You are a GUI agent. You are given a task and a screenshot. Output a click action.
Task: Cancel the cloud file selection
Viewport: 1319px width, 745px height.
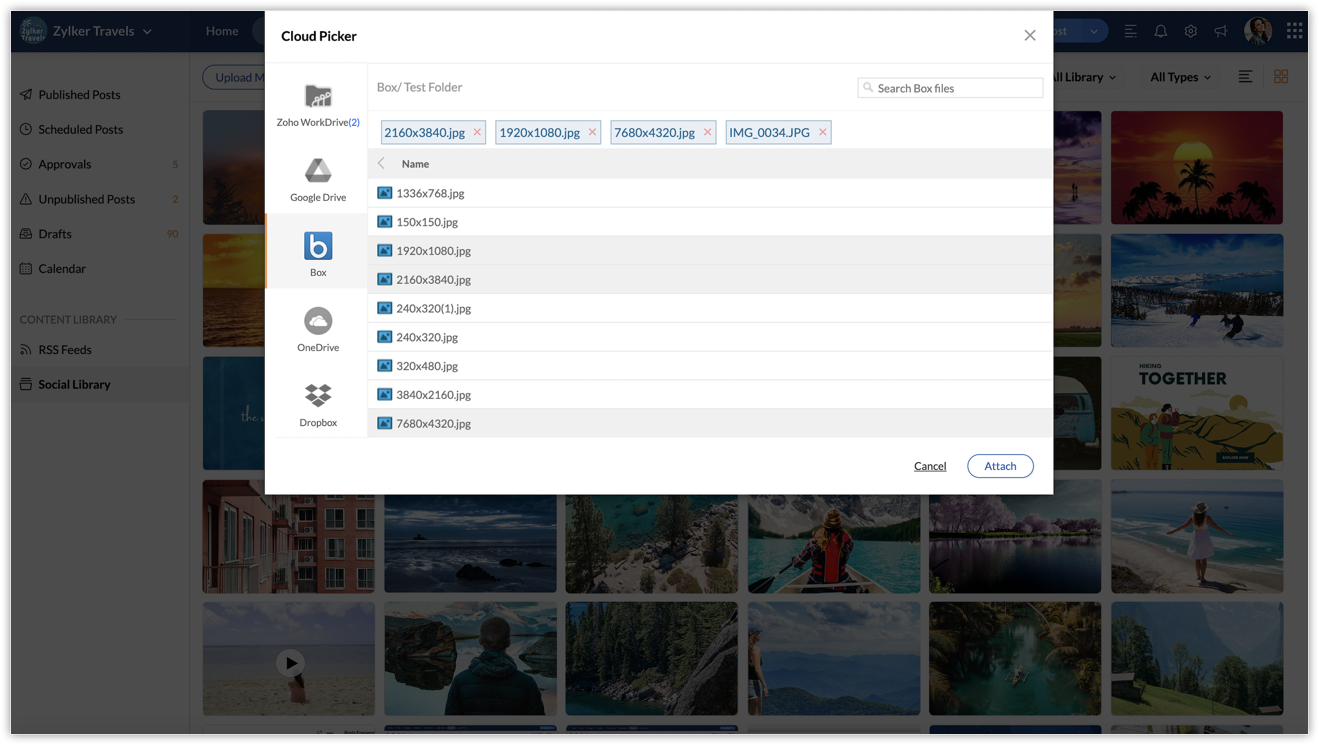[929, 466]
